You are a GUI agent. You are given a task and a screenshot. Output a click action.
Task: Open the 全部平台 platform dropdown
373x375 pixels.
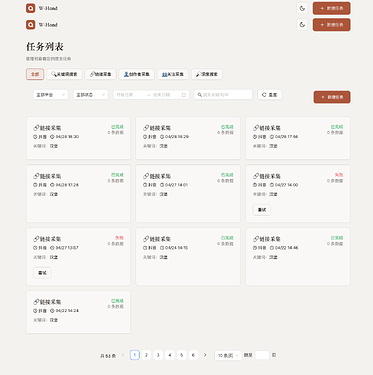tap(51, 95)
